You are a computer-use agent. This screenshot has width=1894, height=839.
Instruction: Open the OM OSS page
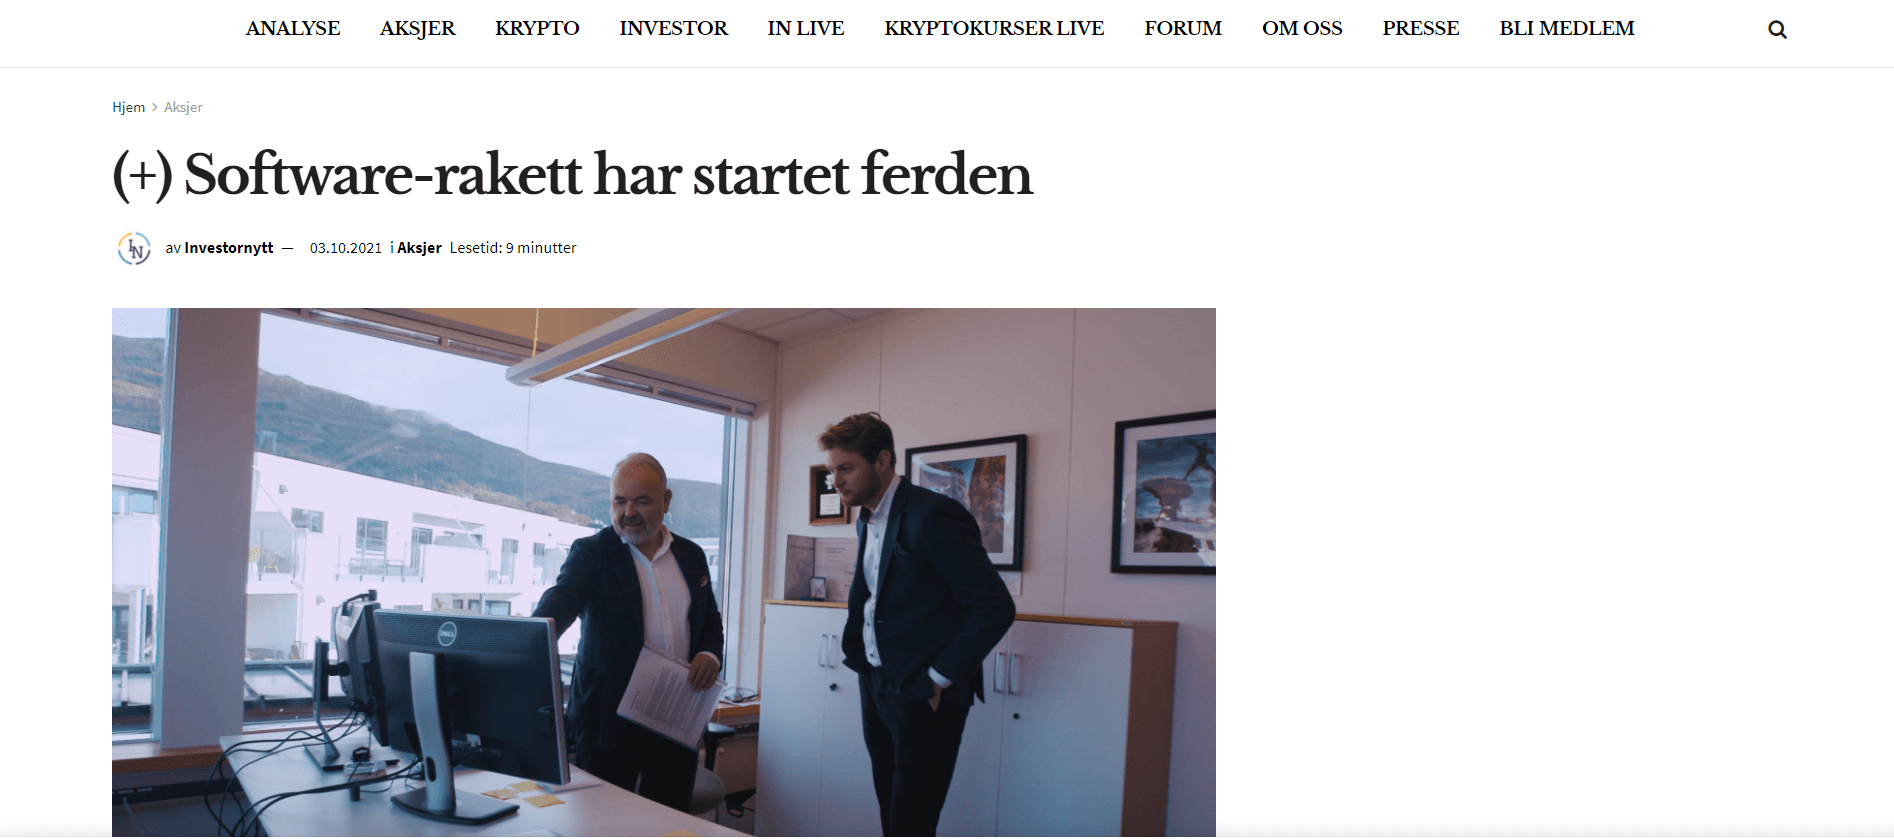[1302, 28]
